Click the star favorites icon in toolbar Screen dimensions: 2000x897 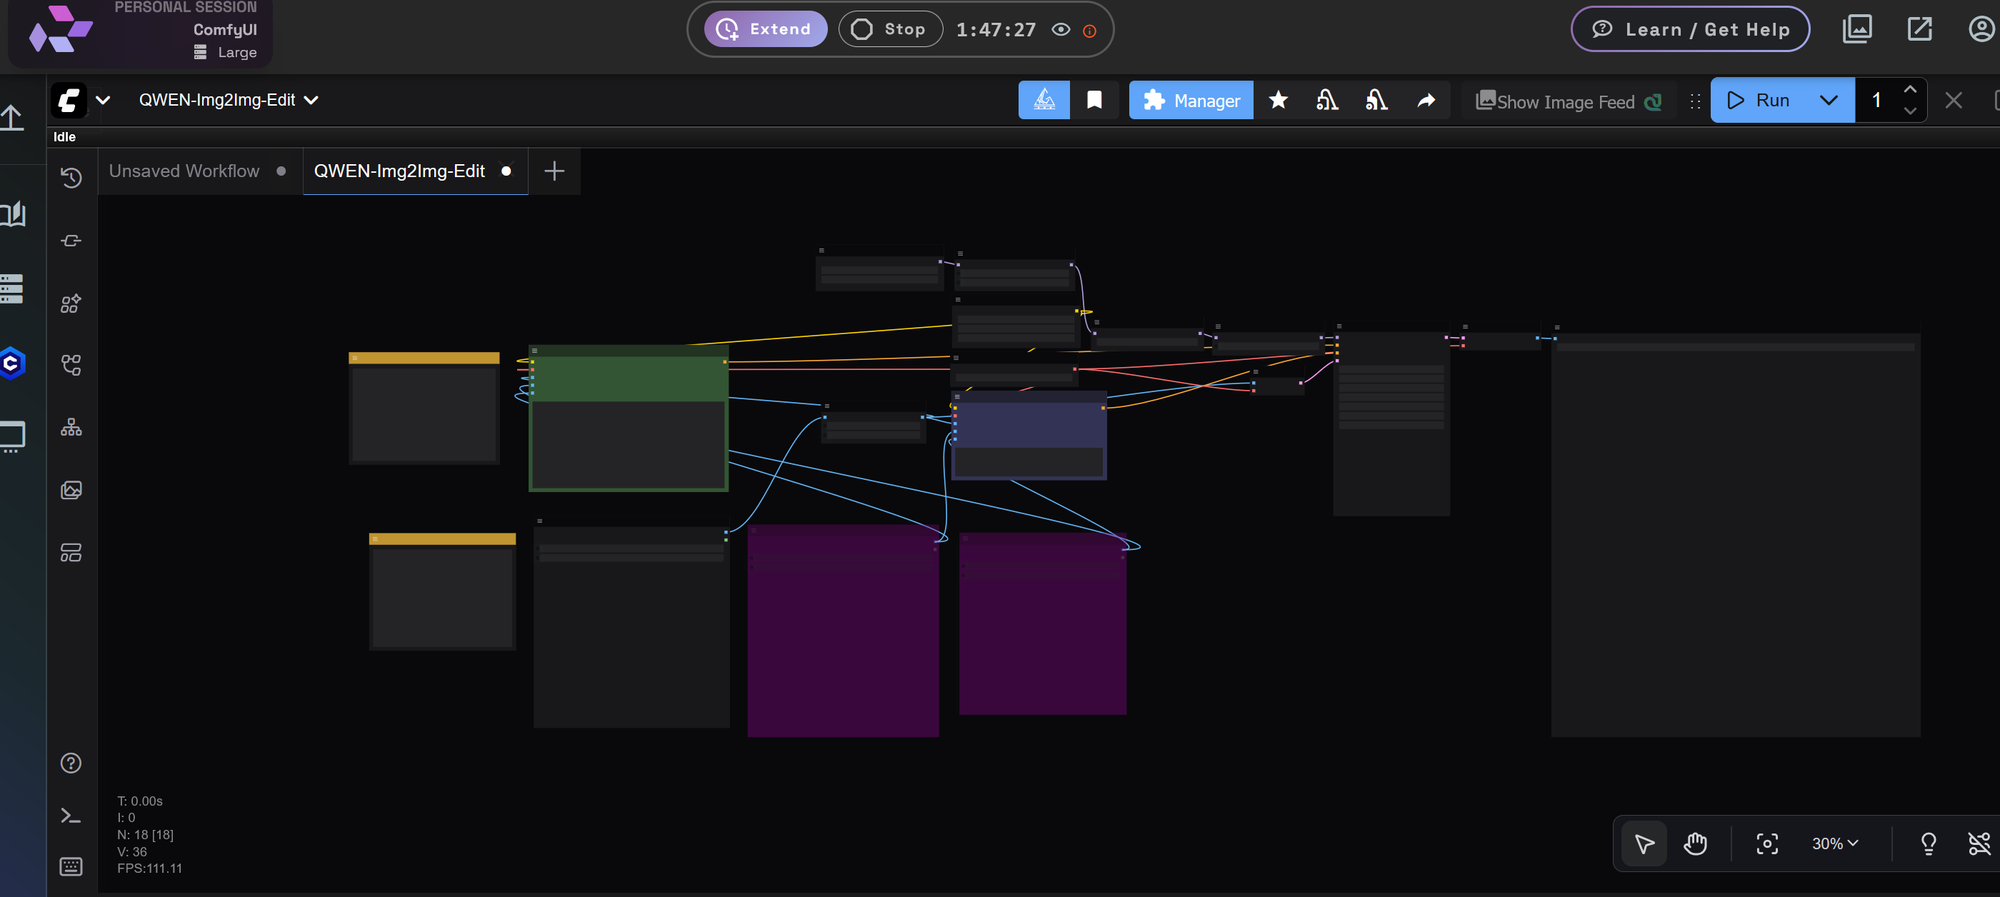1278,100
